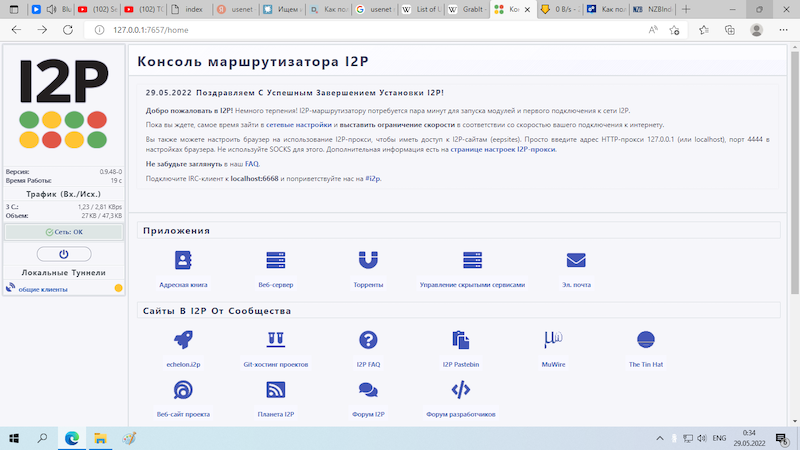The image size is (800, 450).
Task: Open the Веб-сервер application icon
Action: tap(275, 261)
